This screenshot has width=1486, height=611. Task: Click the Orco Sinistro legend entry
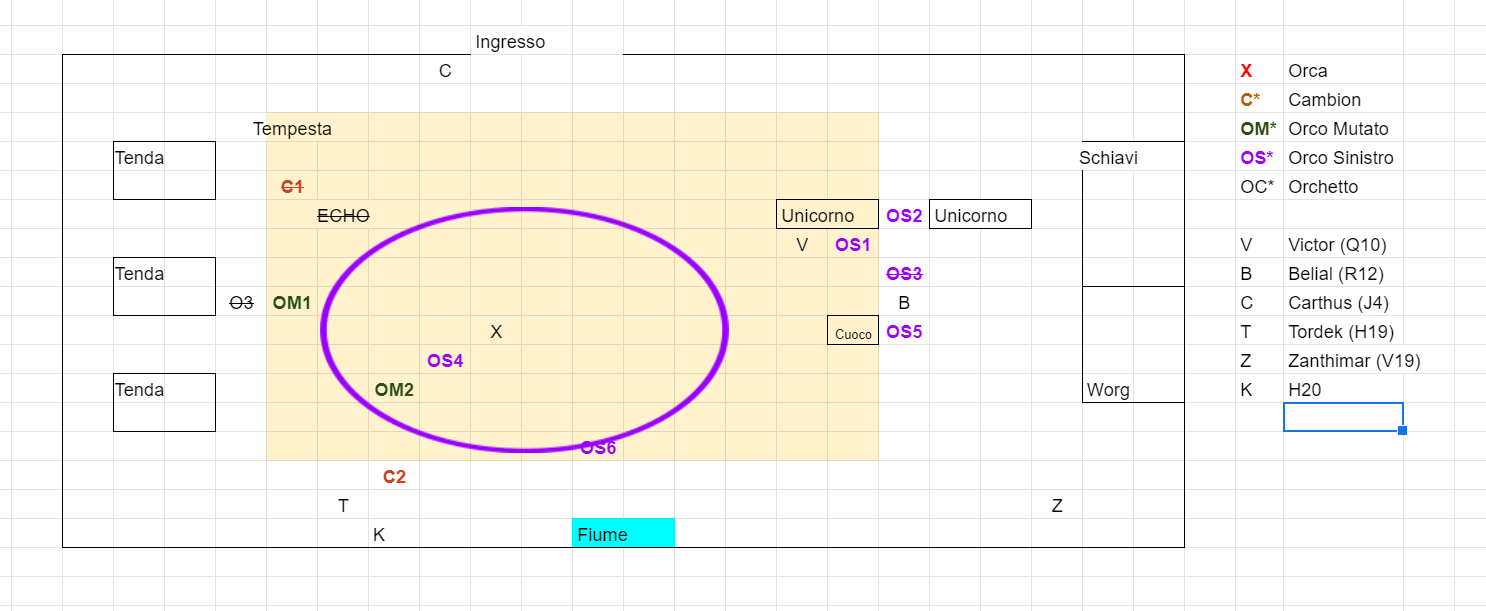click(x=1340, y=158)
